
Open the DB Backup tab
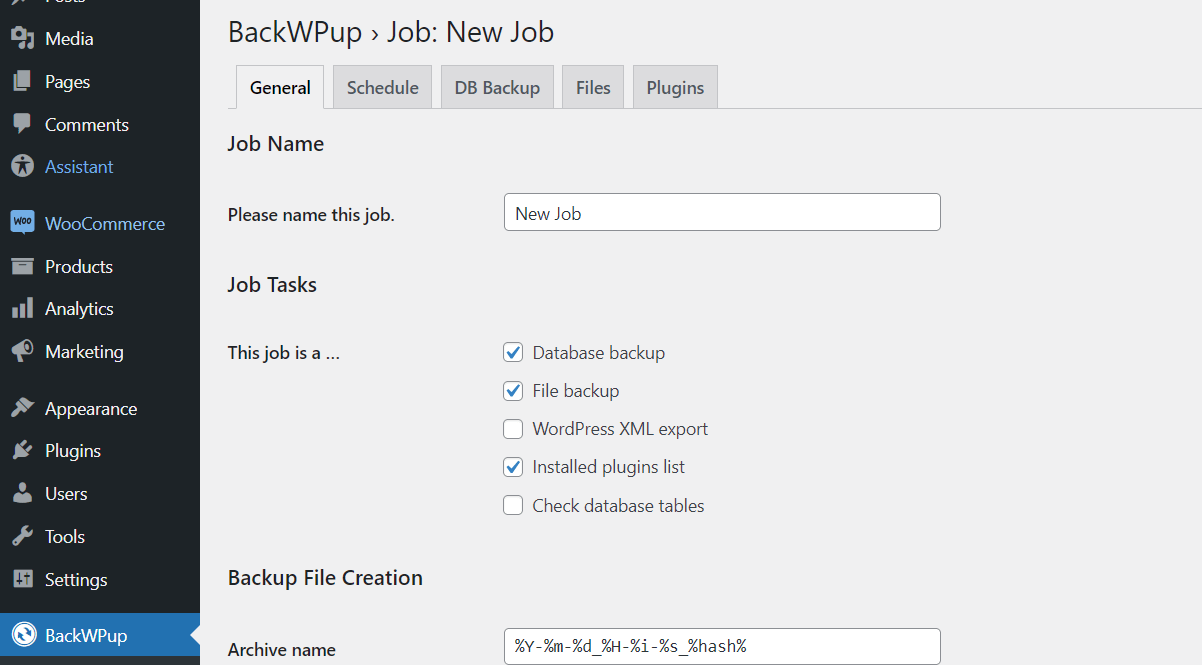pos(497,87)
